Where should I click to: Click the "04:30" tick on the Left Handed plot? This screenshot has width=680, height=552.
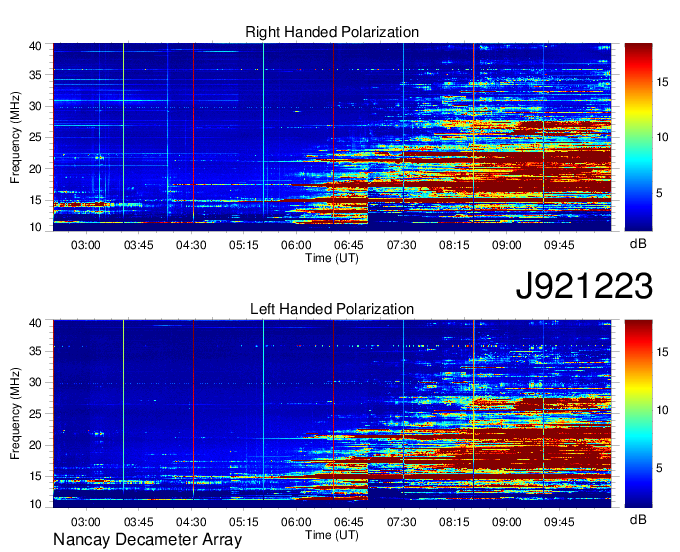click(191, 522)
